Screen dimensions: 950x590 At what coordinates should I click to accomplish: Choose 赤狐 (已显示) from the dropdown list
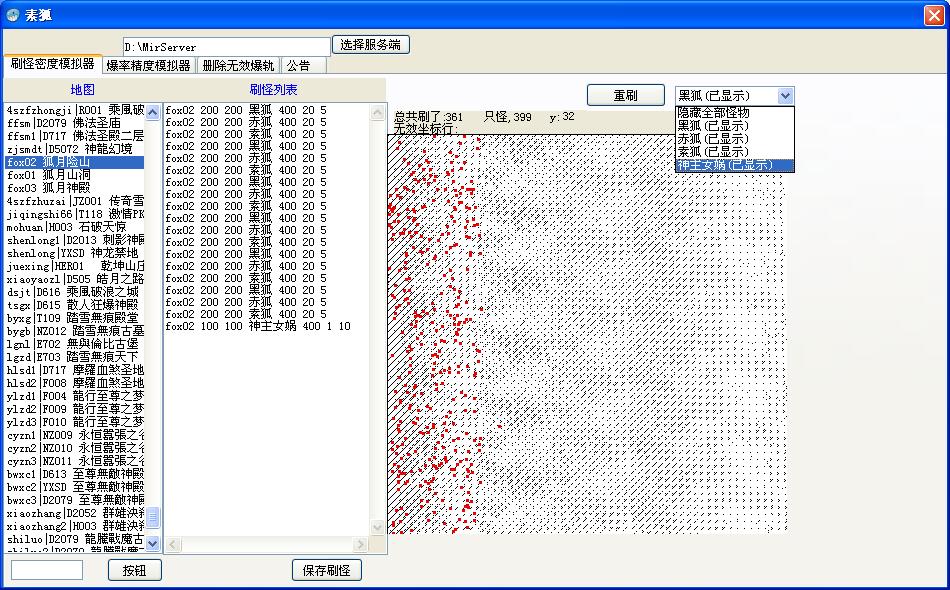click(734, 139)
